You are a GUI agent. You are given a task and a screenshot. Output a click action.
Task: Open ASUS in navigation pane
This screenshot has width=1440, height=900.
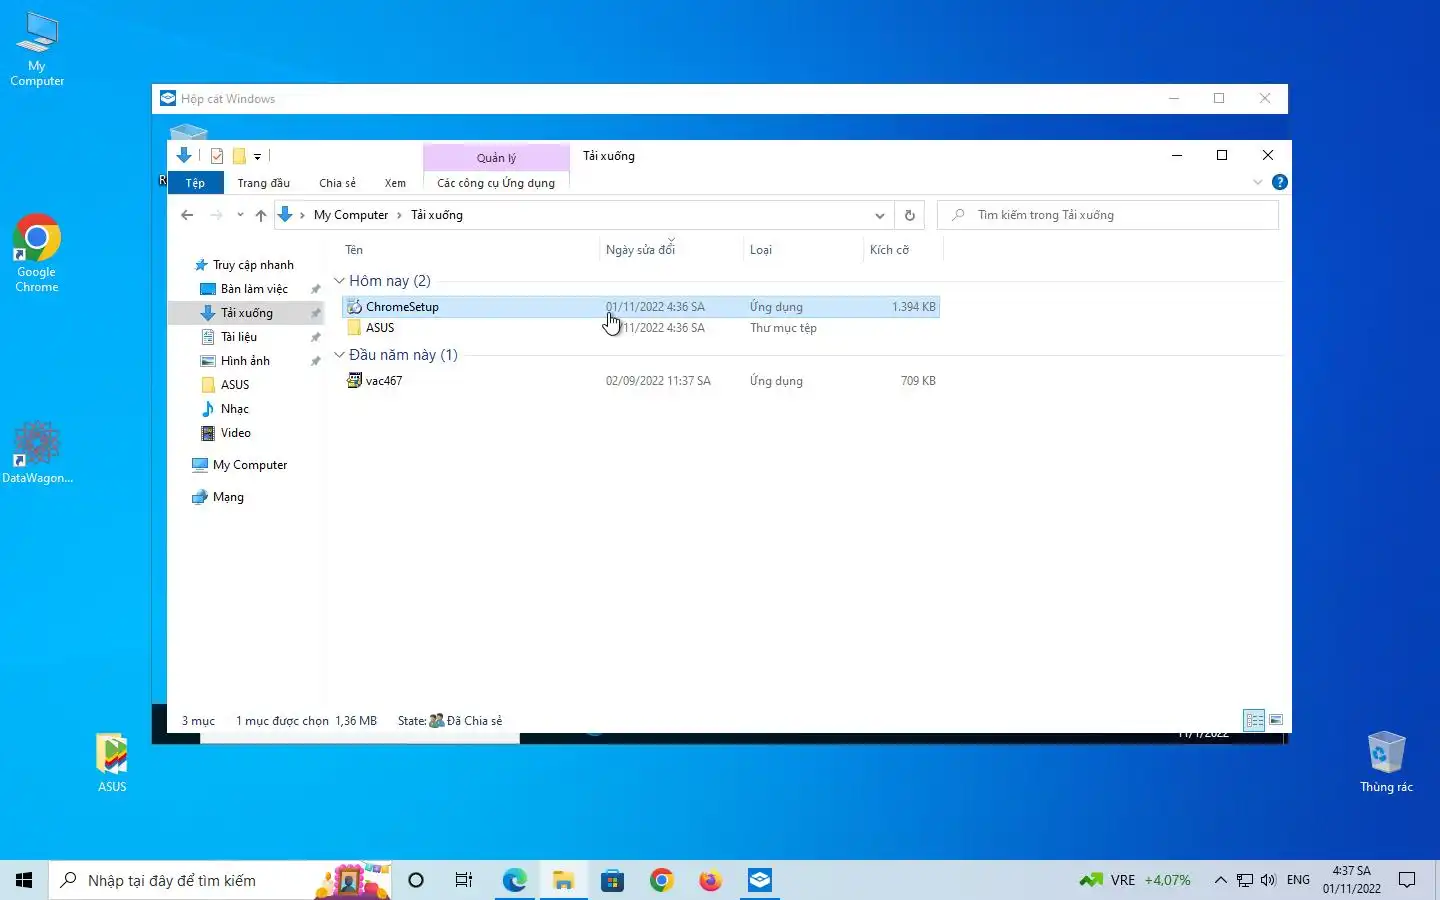235,385
